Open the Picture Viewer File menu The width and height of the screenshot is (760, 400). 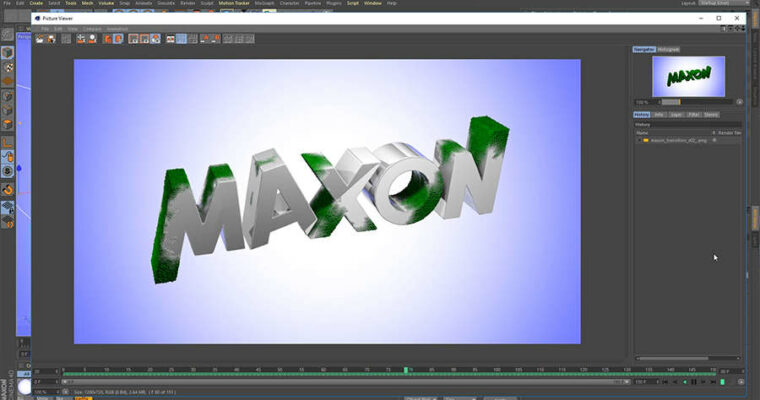tap(45, 29)
